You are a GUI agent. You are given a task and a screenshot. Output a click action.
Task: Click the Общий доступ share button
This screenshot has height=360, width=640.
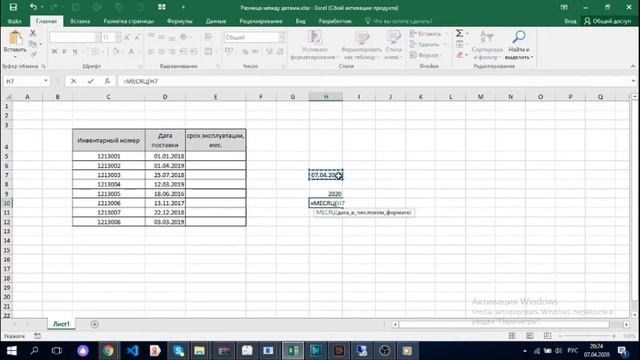click(608, 21)
